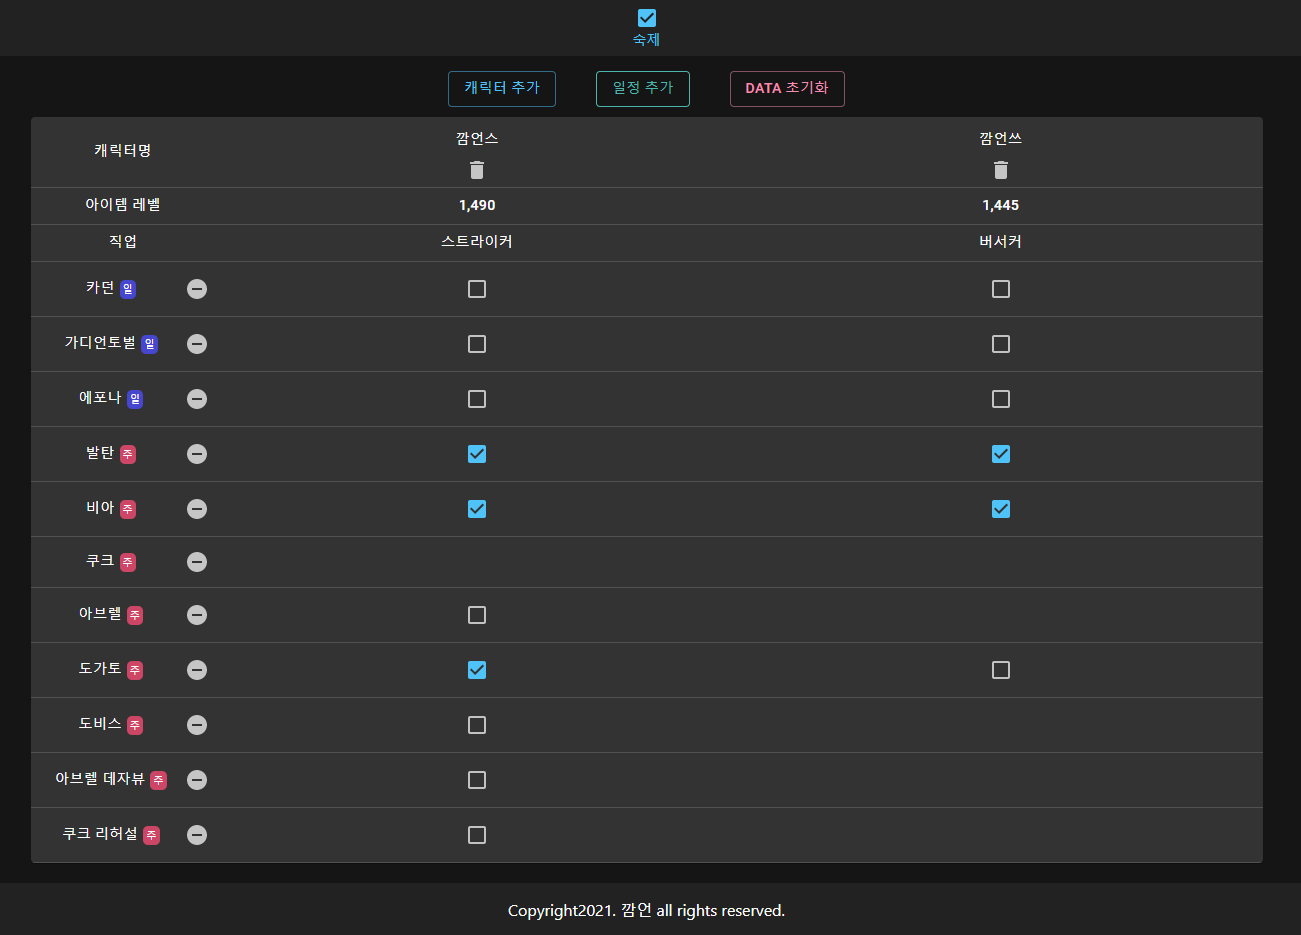
Task: Click the 버서커 job cell
Action: pos(1001,242)
